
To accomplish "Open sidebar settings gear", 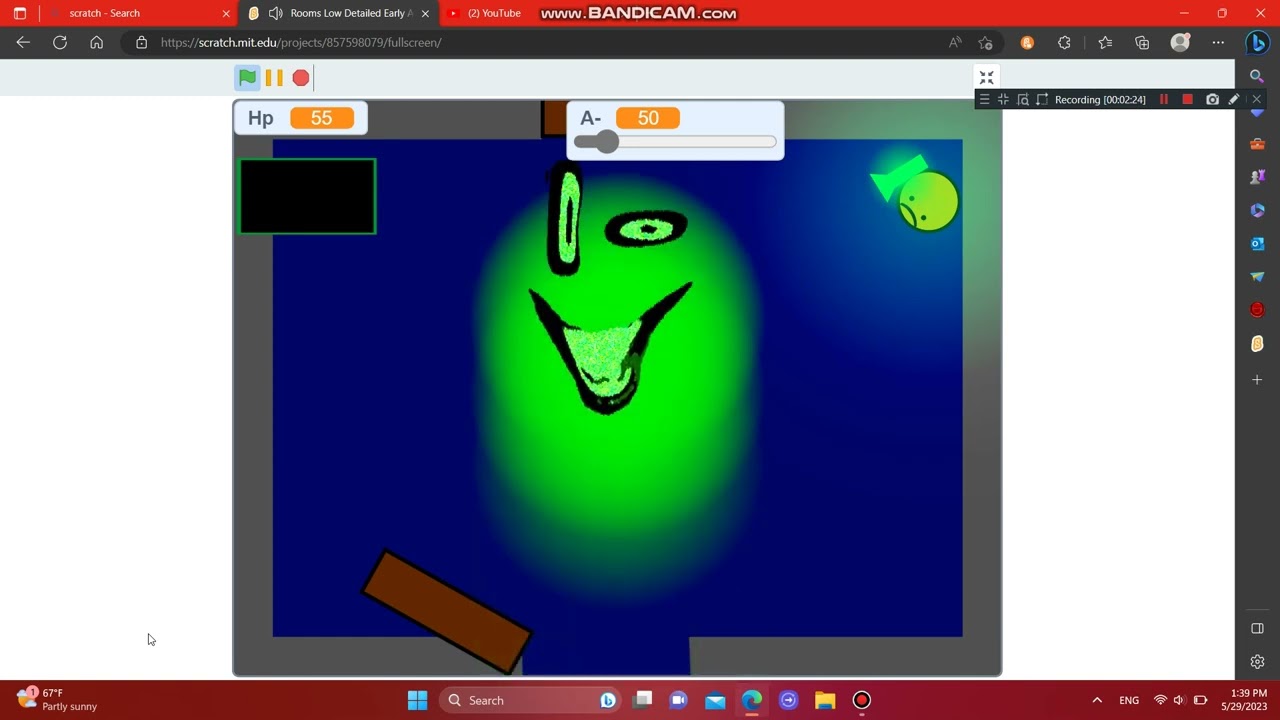I will tap(1257, 662).
